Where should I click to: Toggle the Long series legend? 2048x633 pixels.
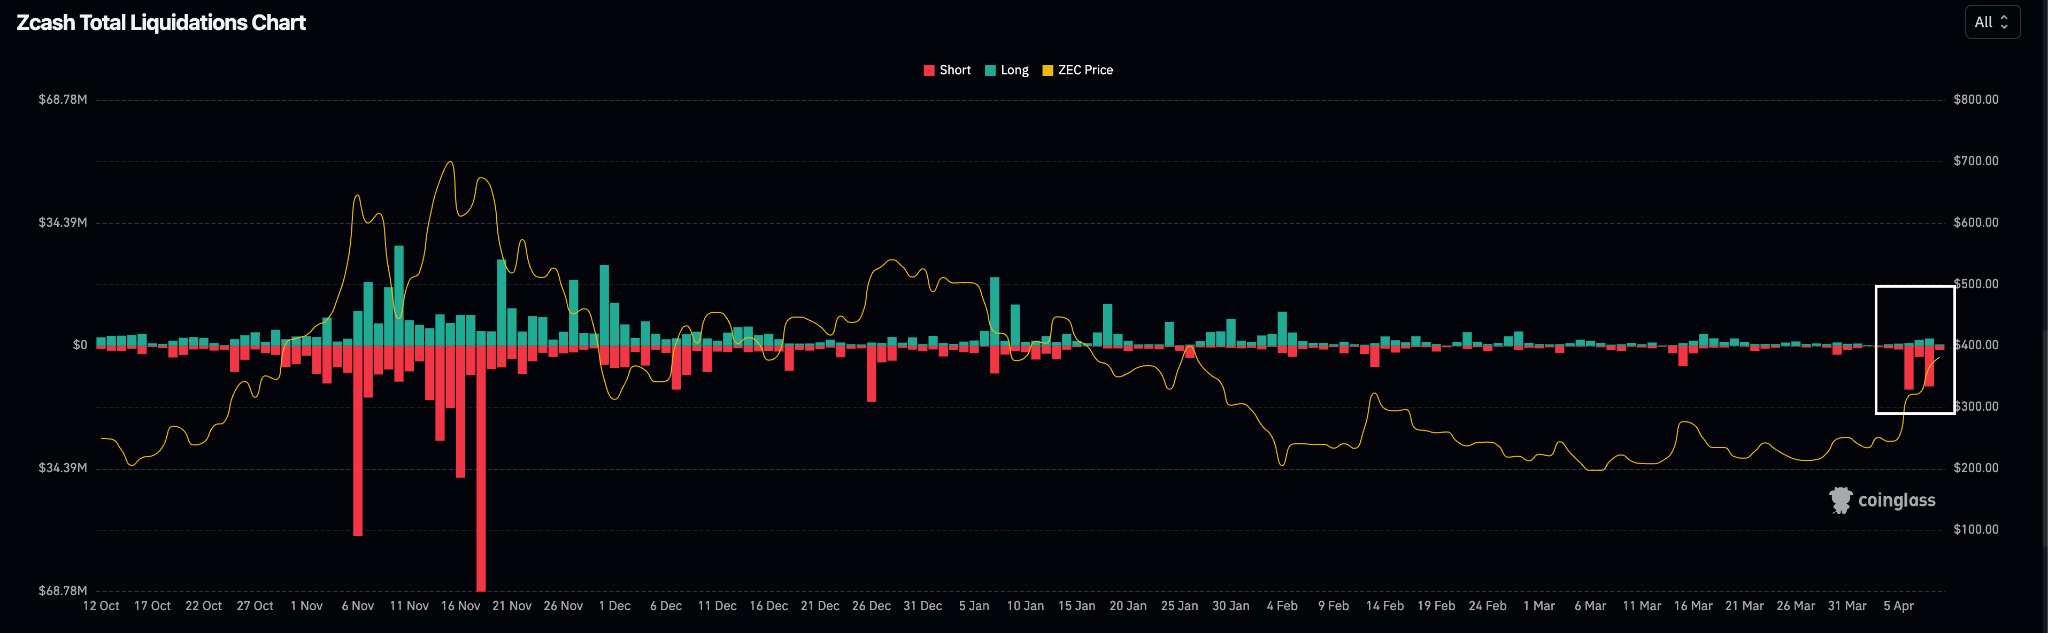(1007, 70)
